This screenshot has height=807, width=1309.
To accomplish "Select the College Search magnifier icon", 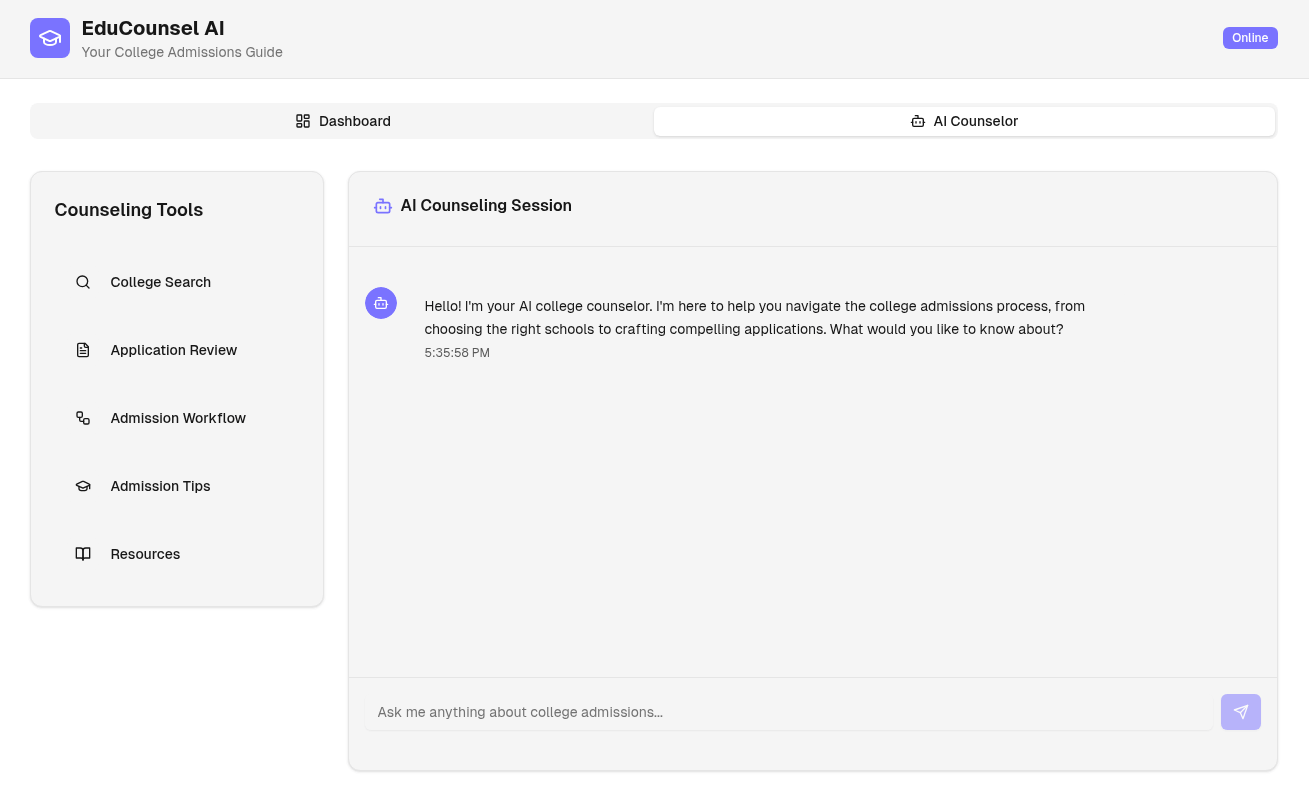I will pyautogui.click(x=83, y=282).
